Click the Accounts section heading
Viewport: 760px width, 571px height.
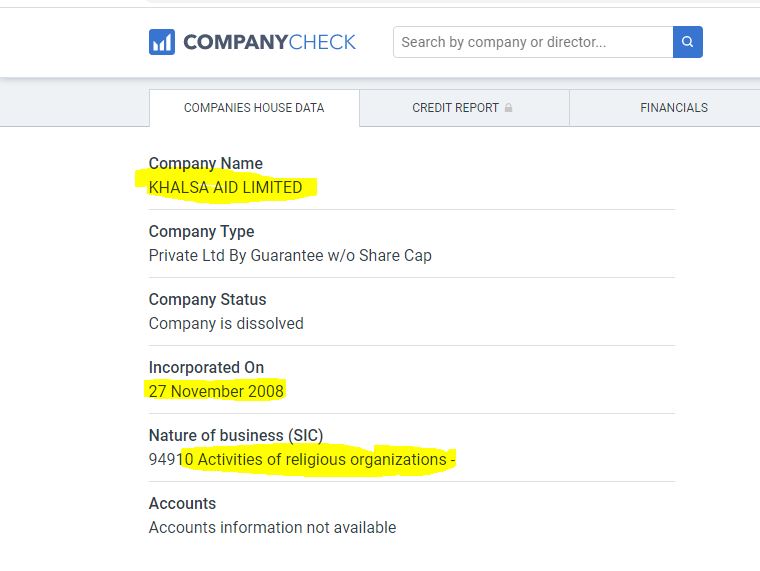182,504
